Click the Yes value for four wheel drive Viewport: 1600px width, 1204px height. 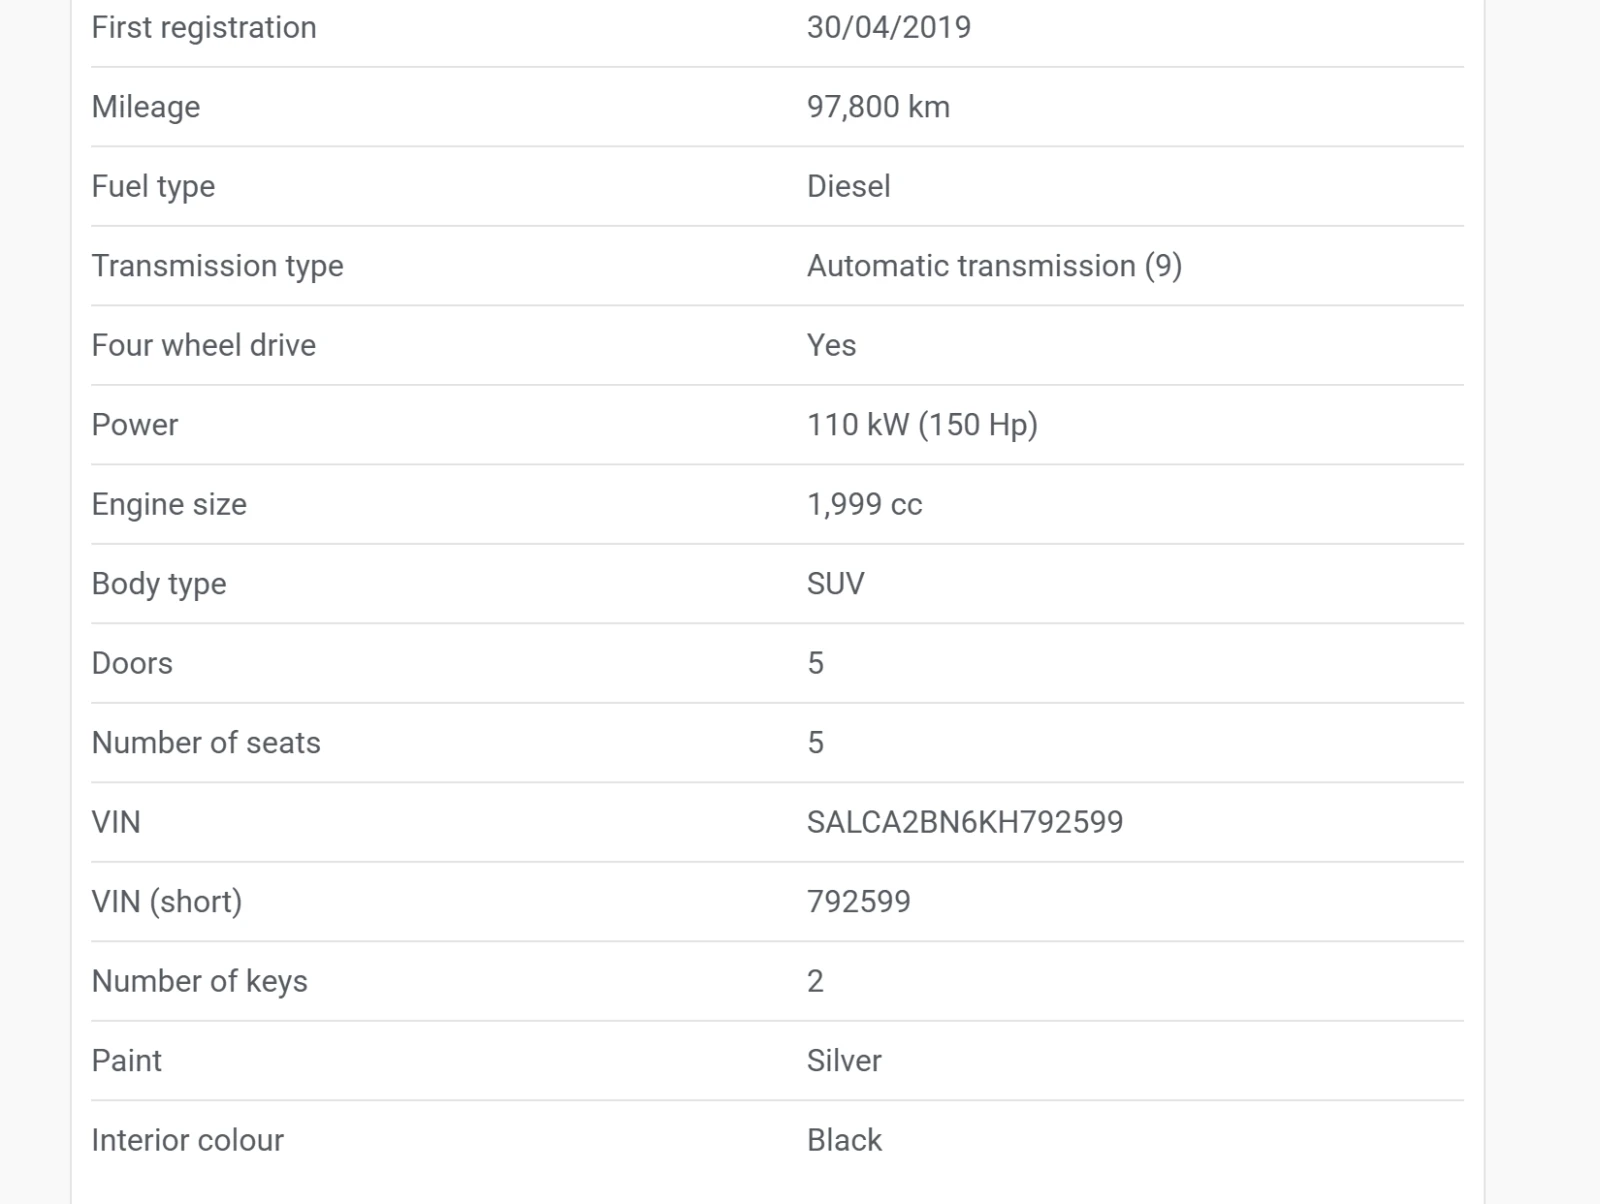(x=831, y=345)
